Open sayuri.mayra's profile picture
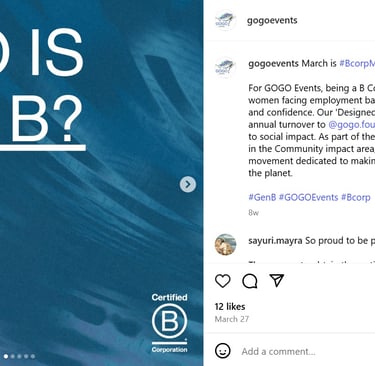Image resolution: width=375 pixels, height=366 pixels. tap(225, 244)
